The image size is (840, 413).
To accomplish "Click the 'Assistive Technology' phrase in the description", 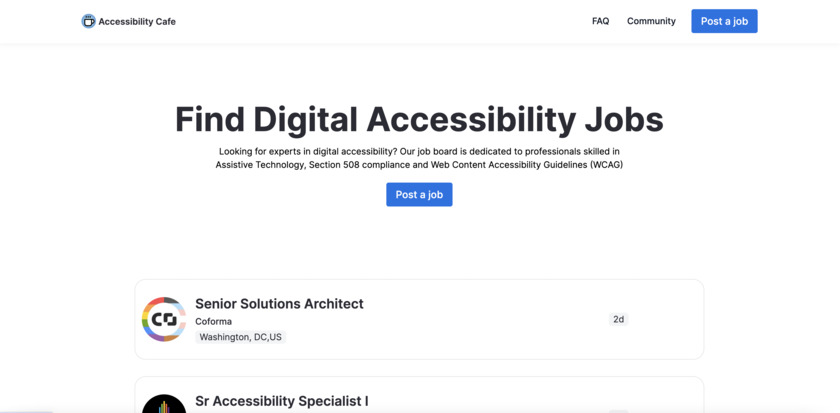I will pos(260,165).
